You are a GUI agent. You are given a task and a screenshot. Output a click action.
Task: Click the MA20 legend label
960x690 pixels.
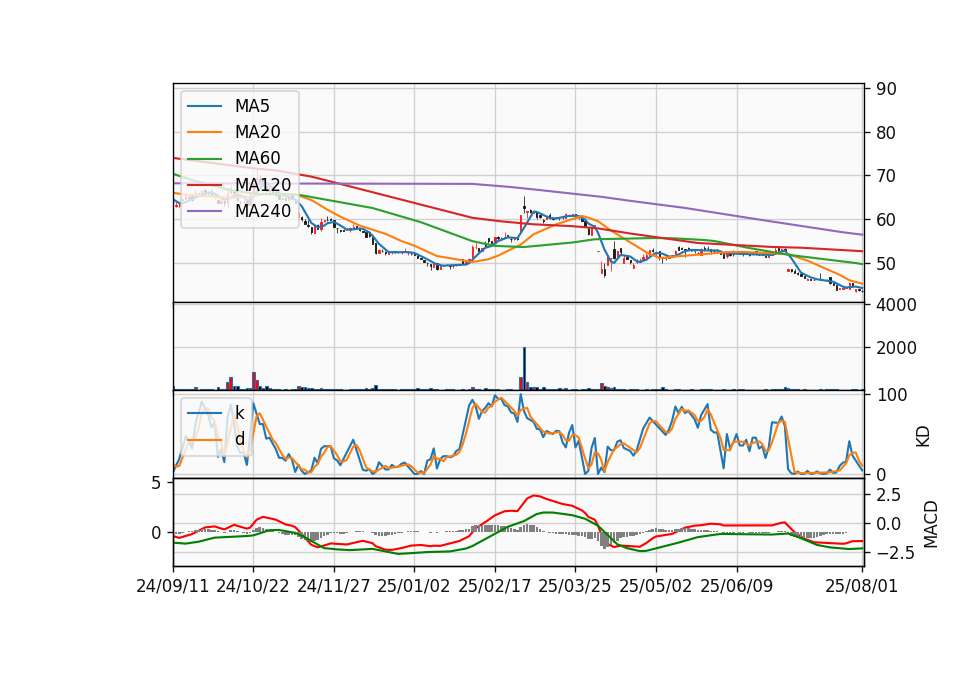(x=258, y=132)
